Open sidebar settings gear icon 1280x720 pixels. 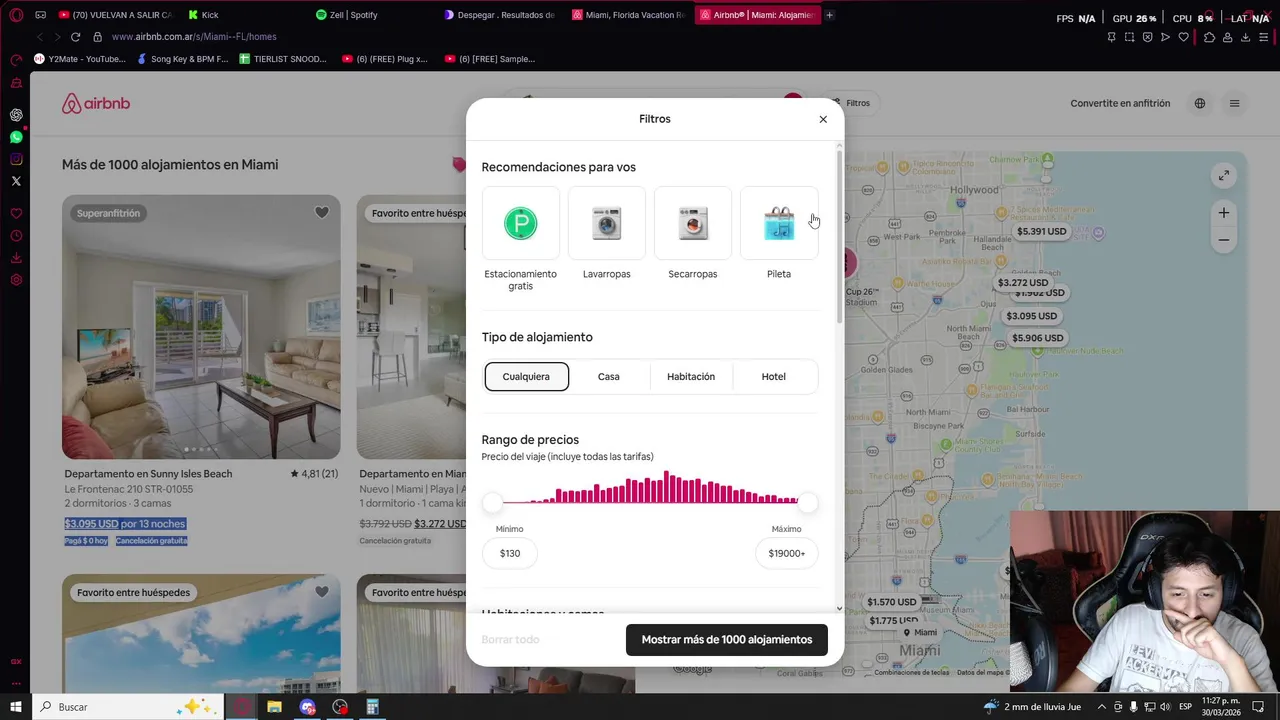click(x=16, y=280)
